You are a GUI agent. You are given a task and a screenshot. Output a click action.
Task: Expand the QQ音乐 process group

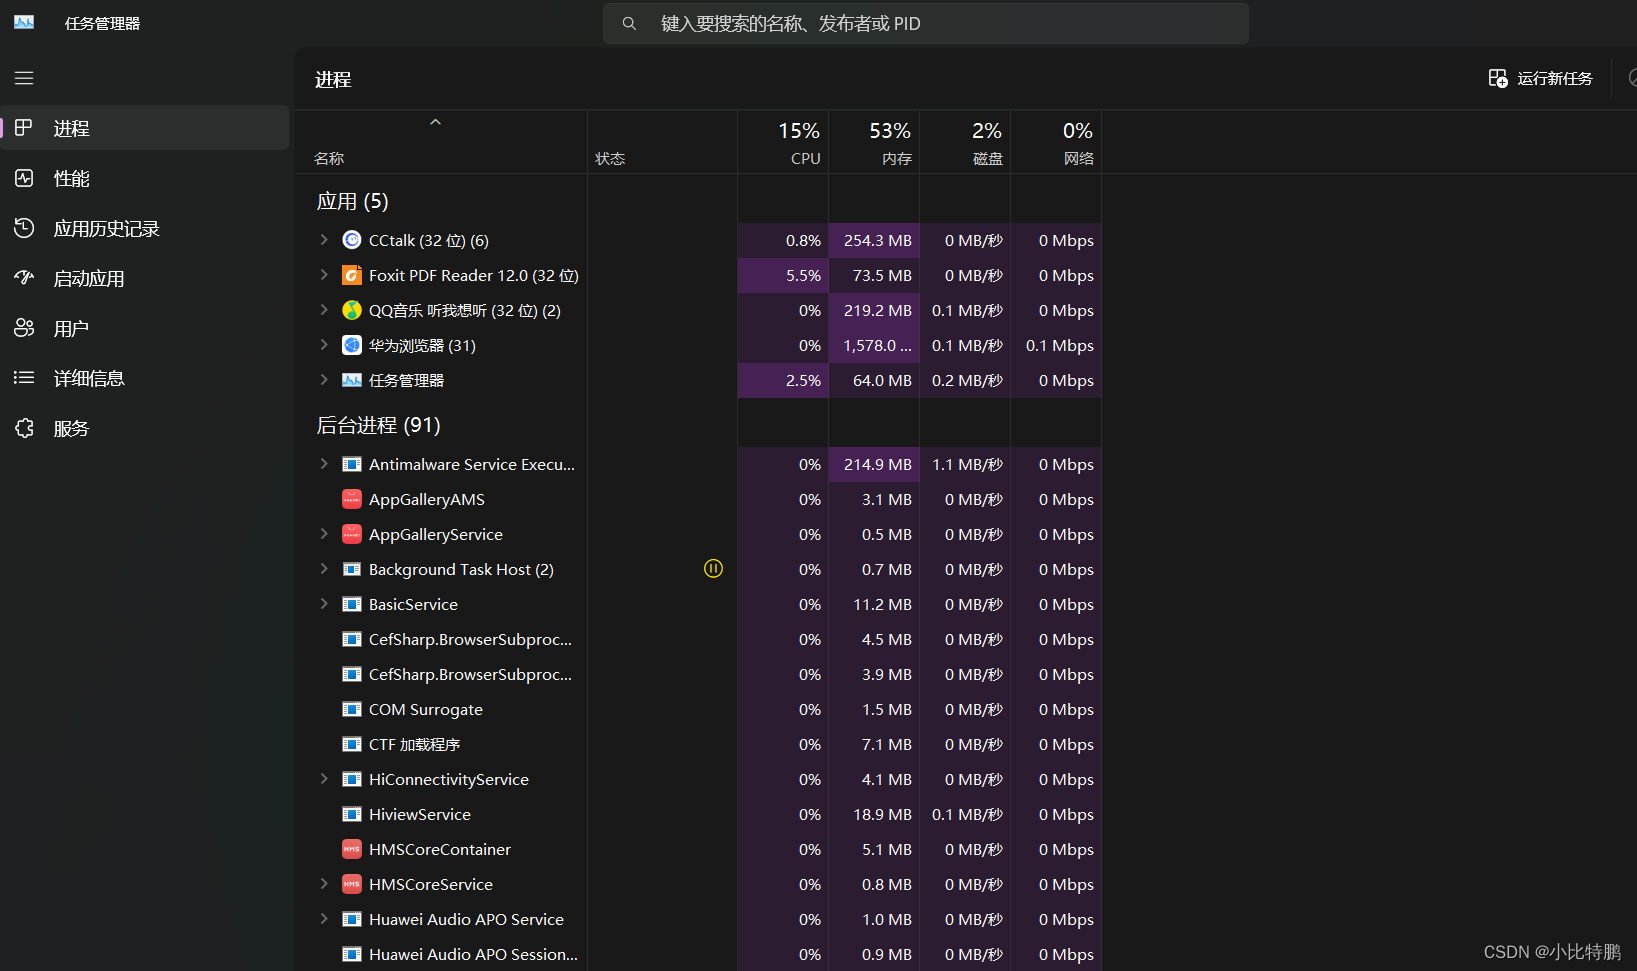(x=324, y=310)
